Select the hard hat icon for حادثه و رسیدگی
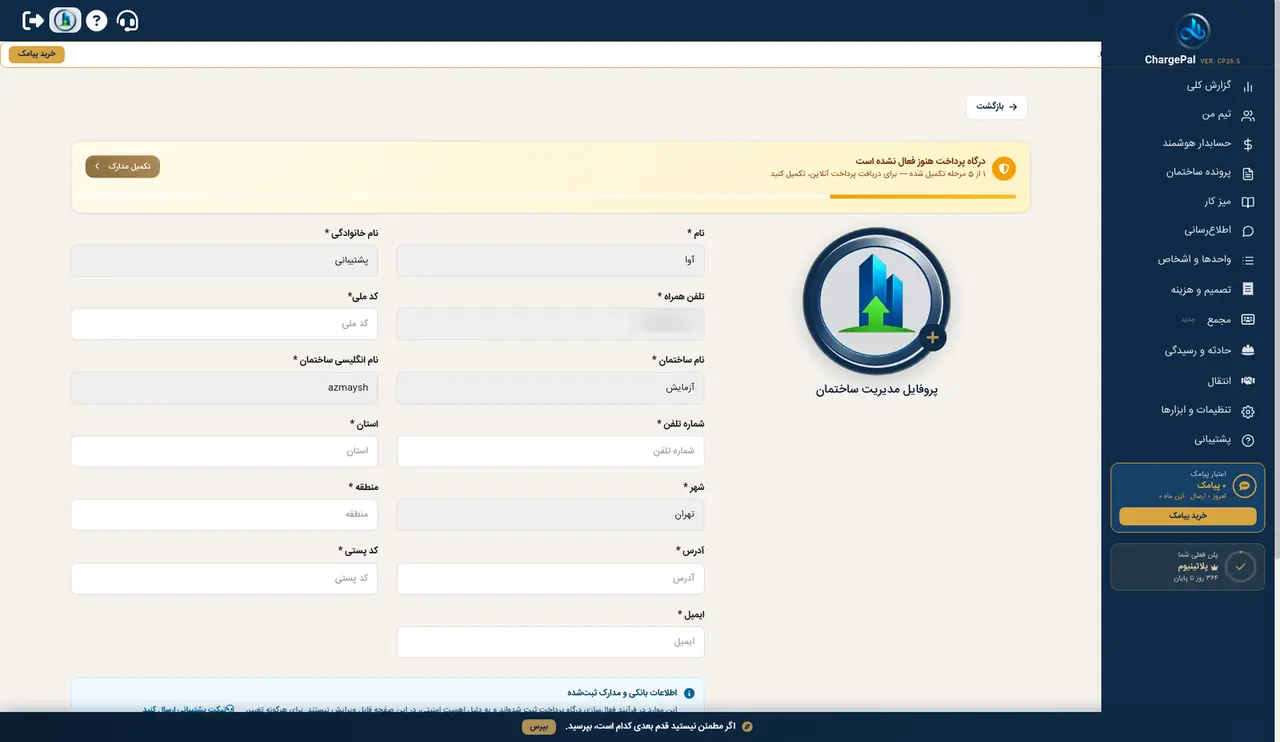Viewport: 1280px width, 742px height. coord(1247,351)
